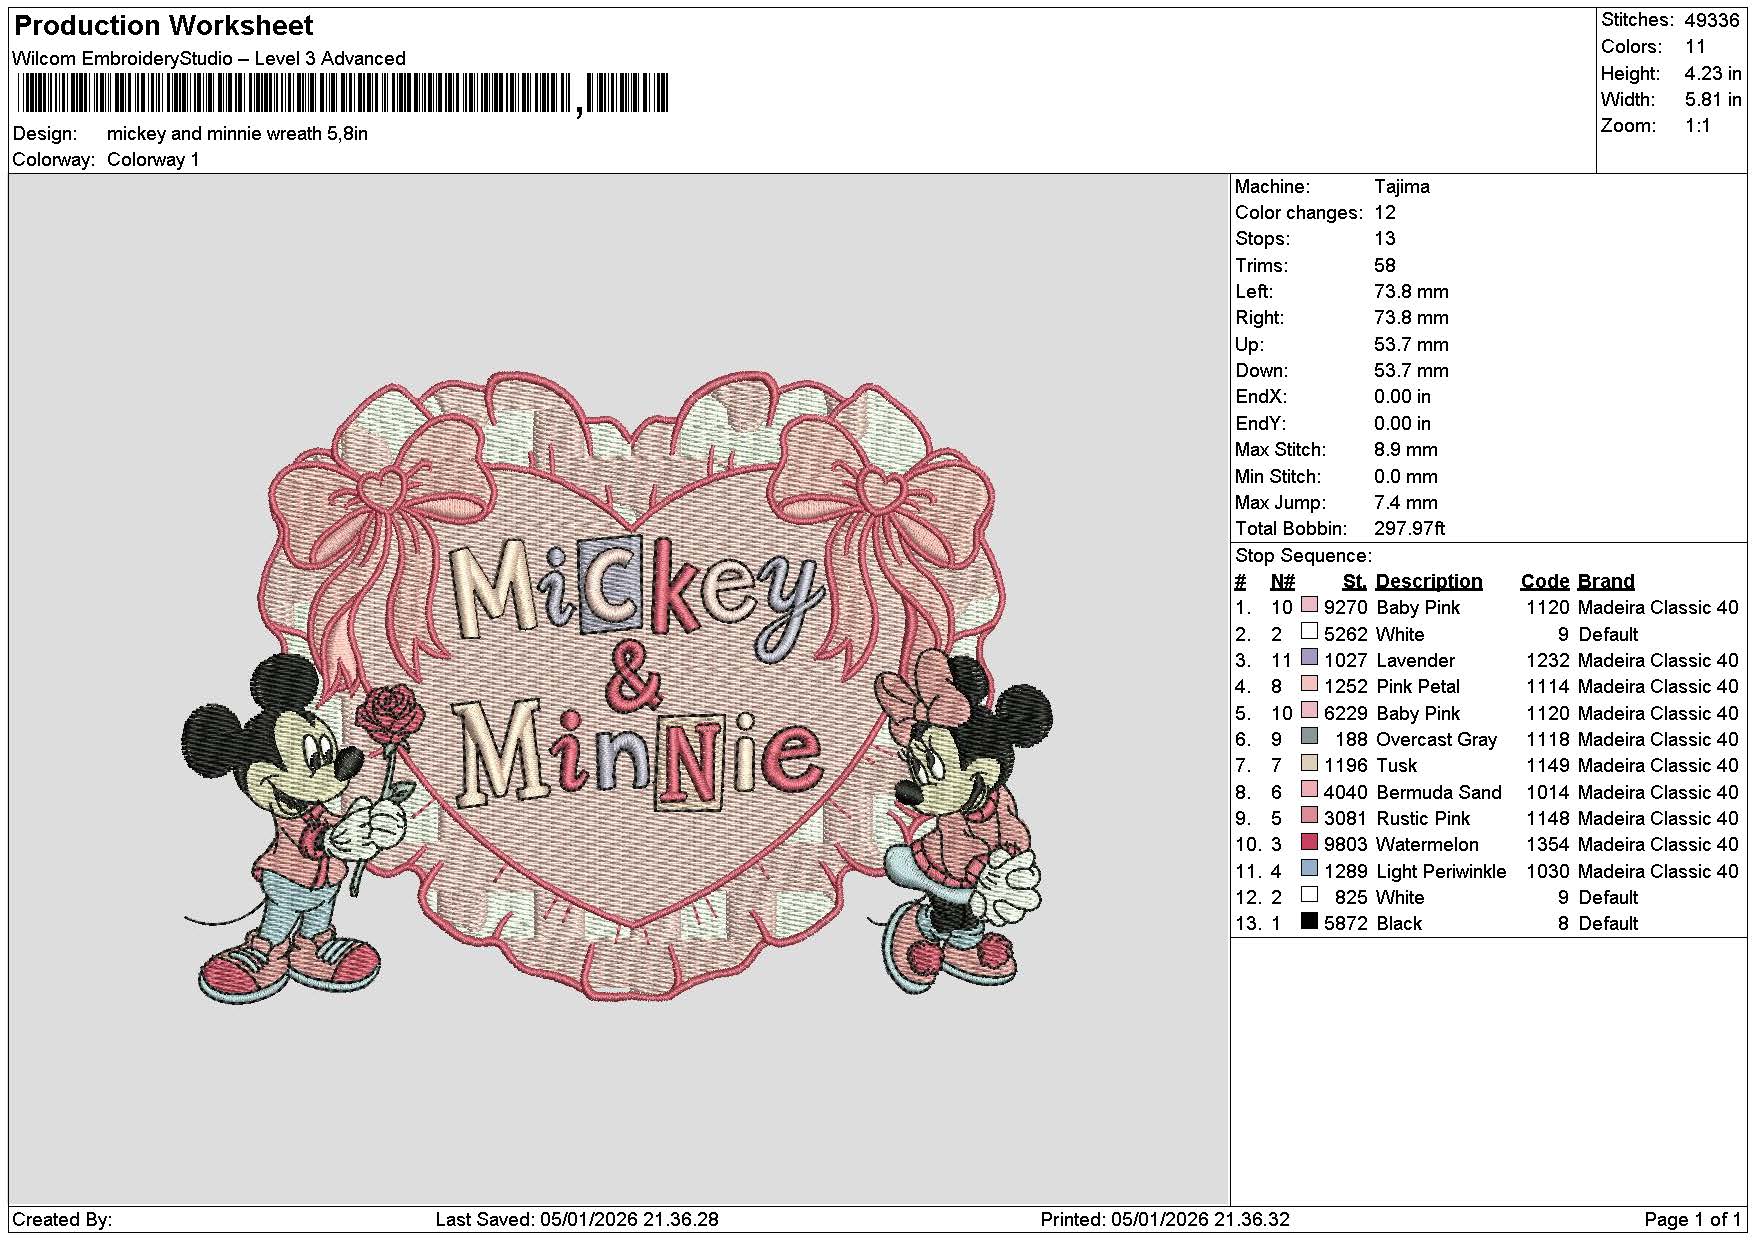Click the Stitches value '49336'

tap(1712, 20)
